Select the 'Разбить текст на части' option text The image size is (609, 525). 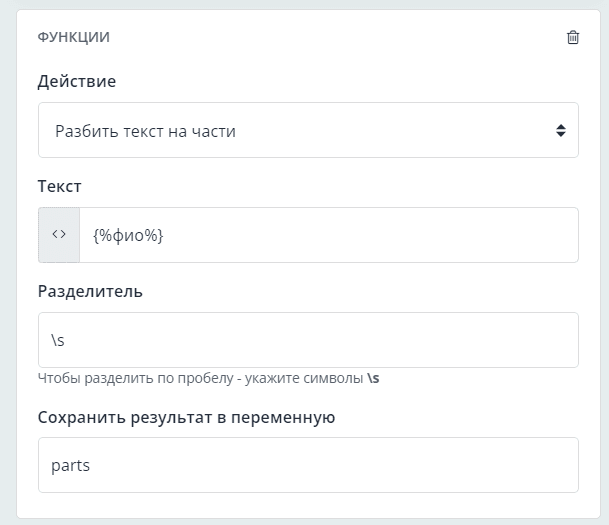click(146, 130)
